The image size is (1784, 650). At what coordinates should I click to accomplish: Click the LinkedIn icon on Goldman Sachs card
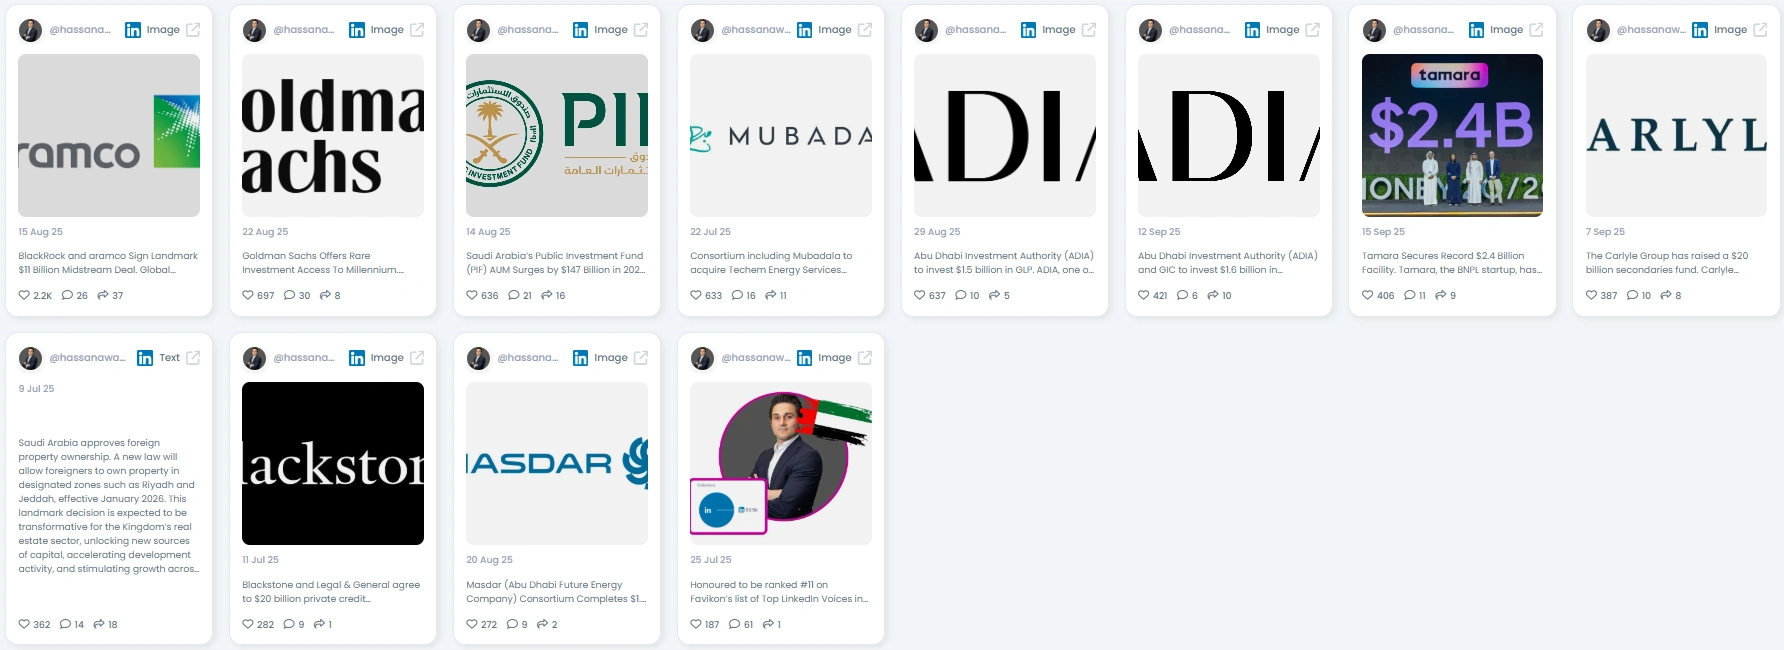(357, 30)
